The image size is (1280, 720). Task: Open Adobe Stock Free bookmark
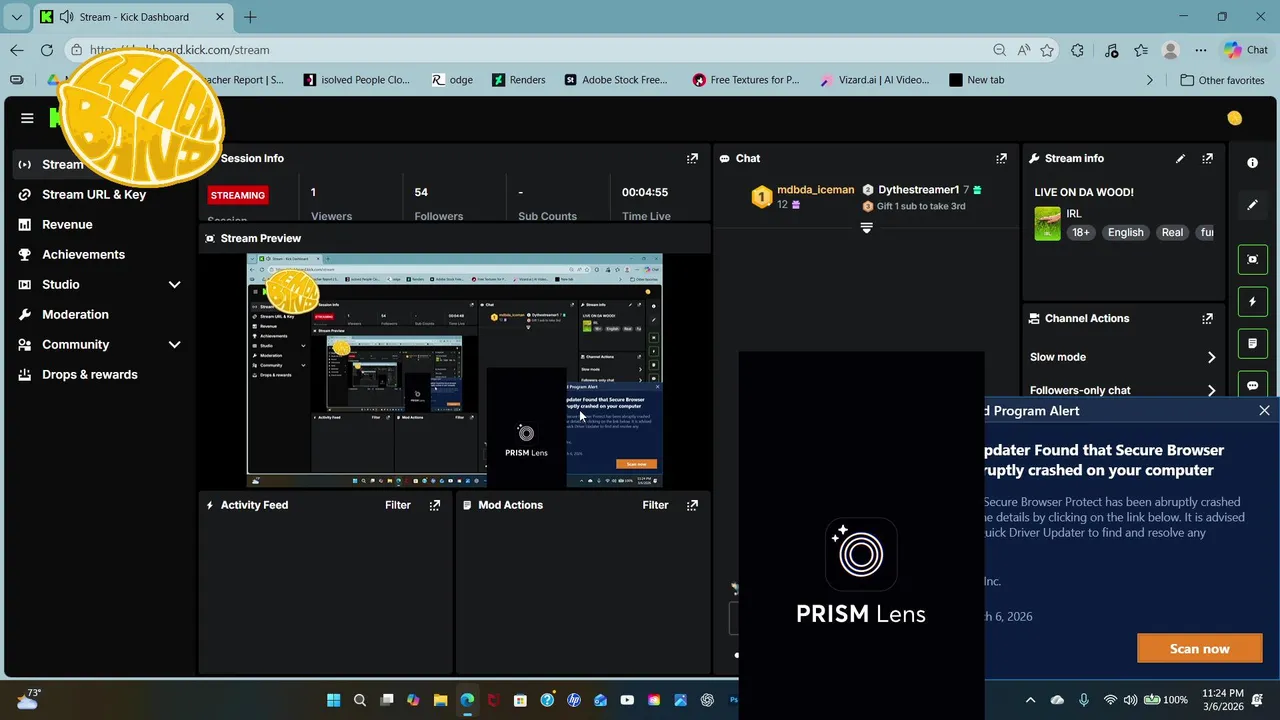point(615,80)
